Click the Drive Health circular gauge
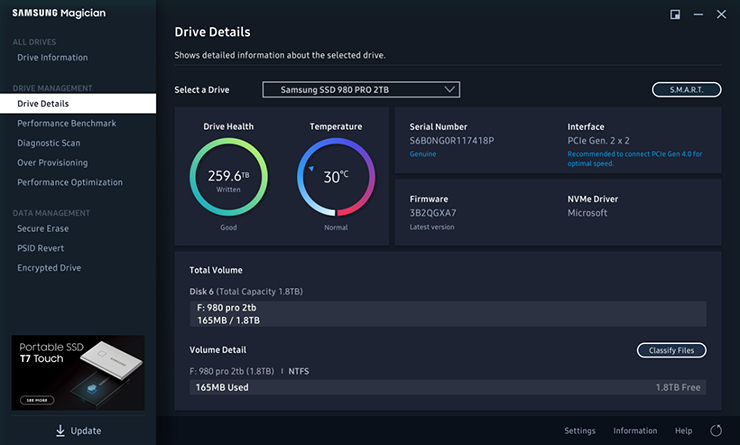The width and height of the screenshot is (740, 445). tap(228, 177)
